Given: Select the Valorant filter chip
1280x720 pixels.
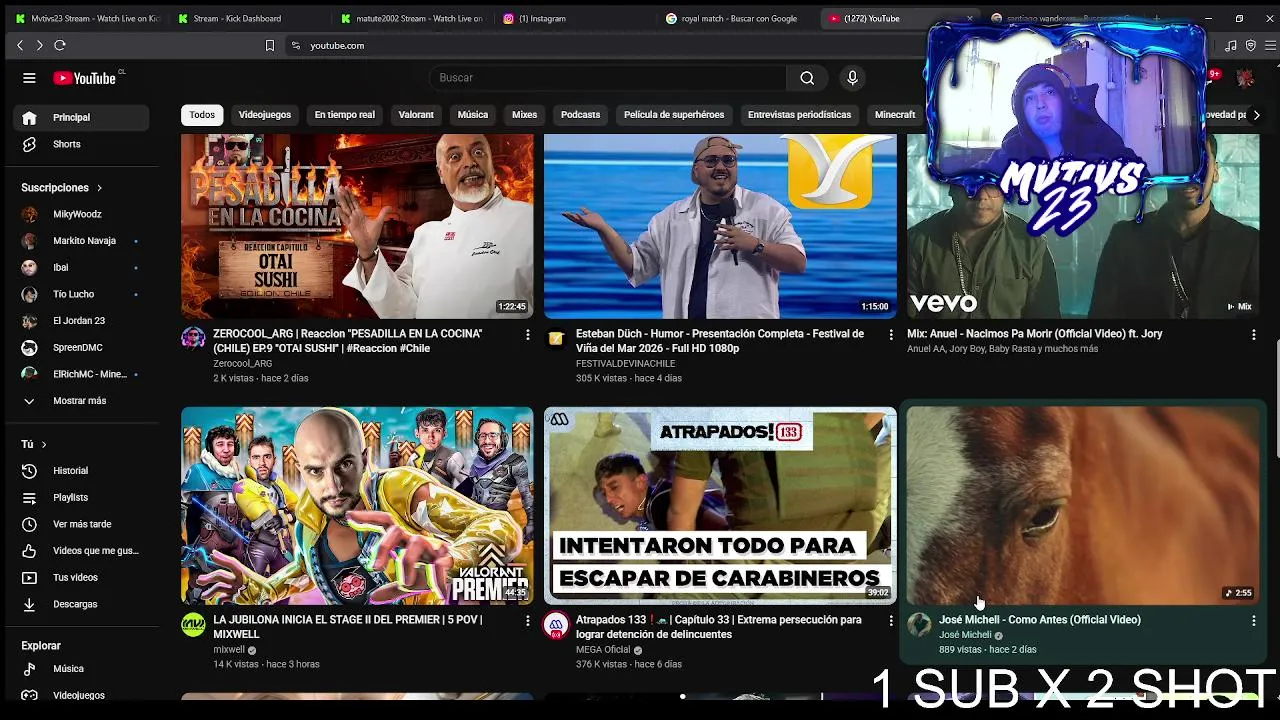Looking at the screenshot, I should pyautogui.click(x=416, y=115).
